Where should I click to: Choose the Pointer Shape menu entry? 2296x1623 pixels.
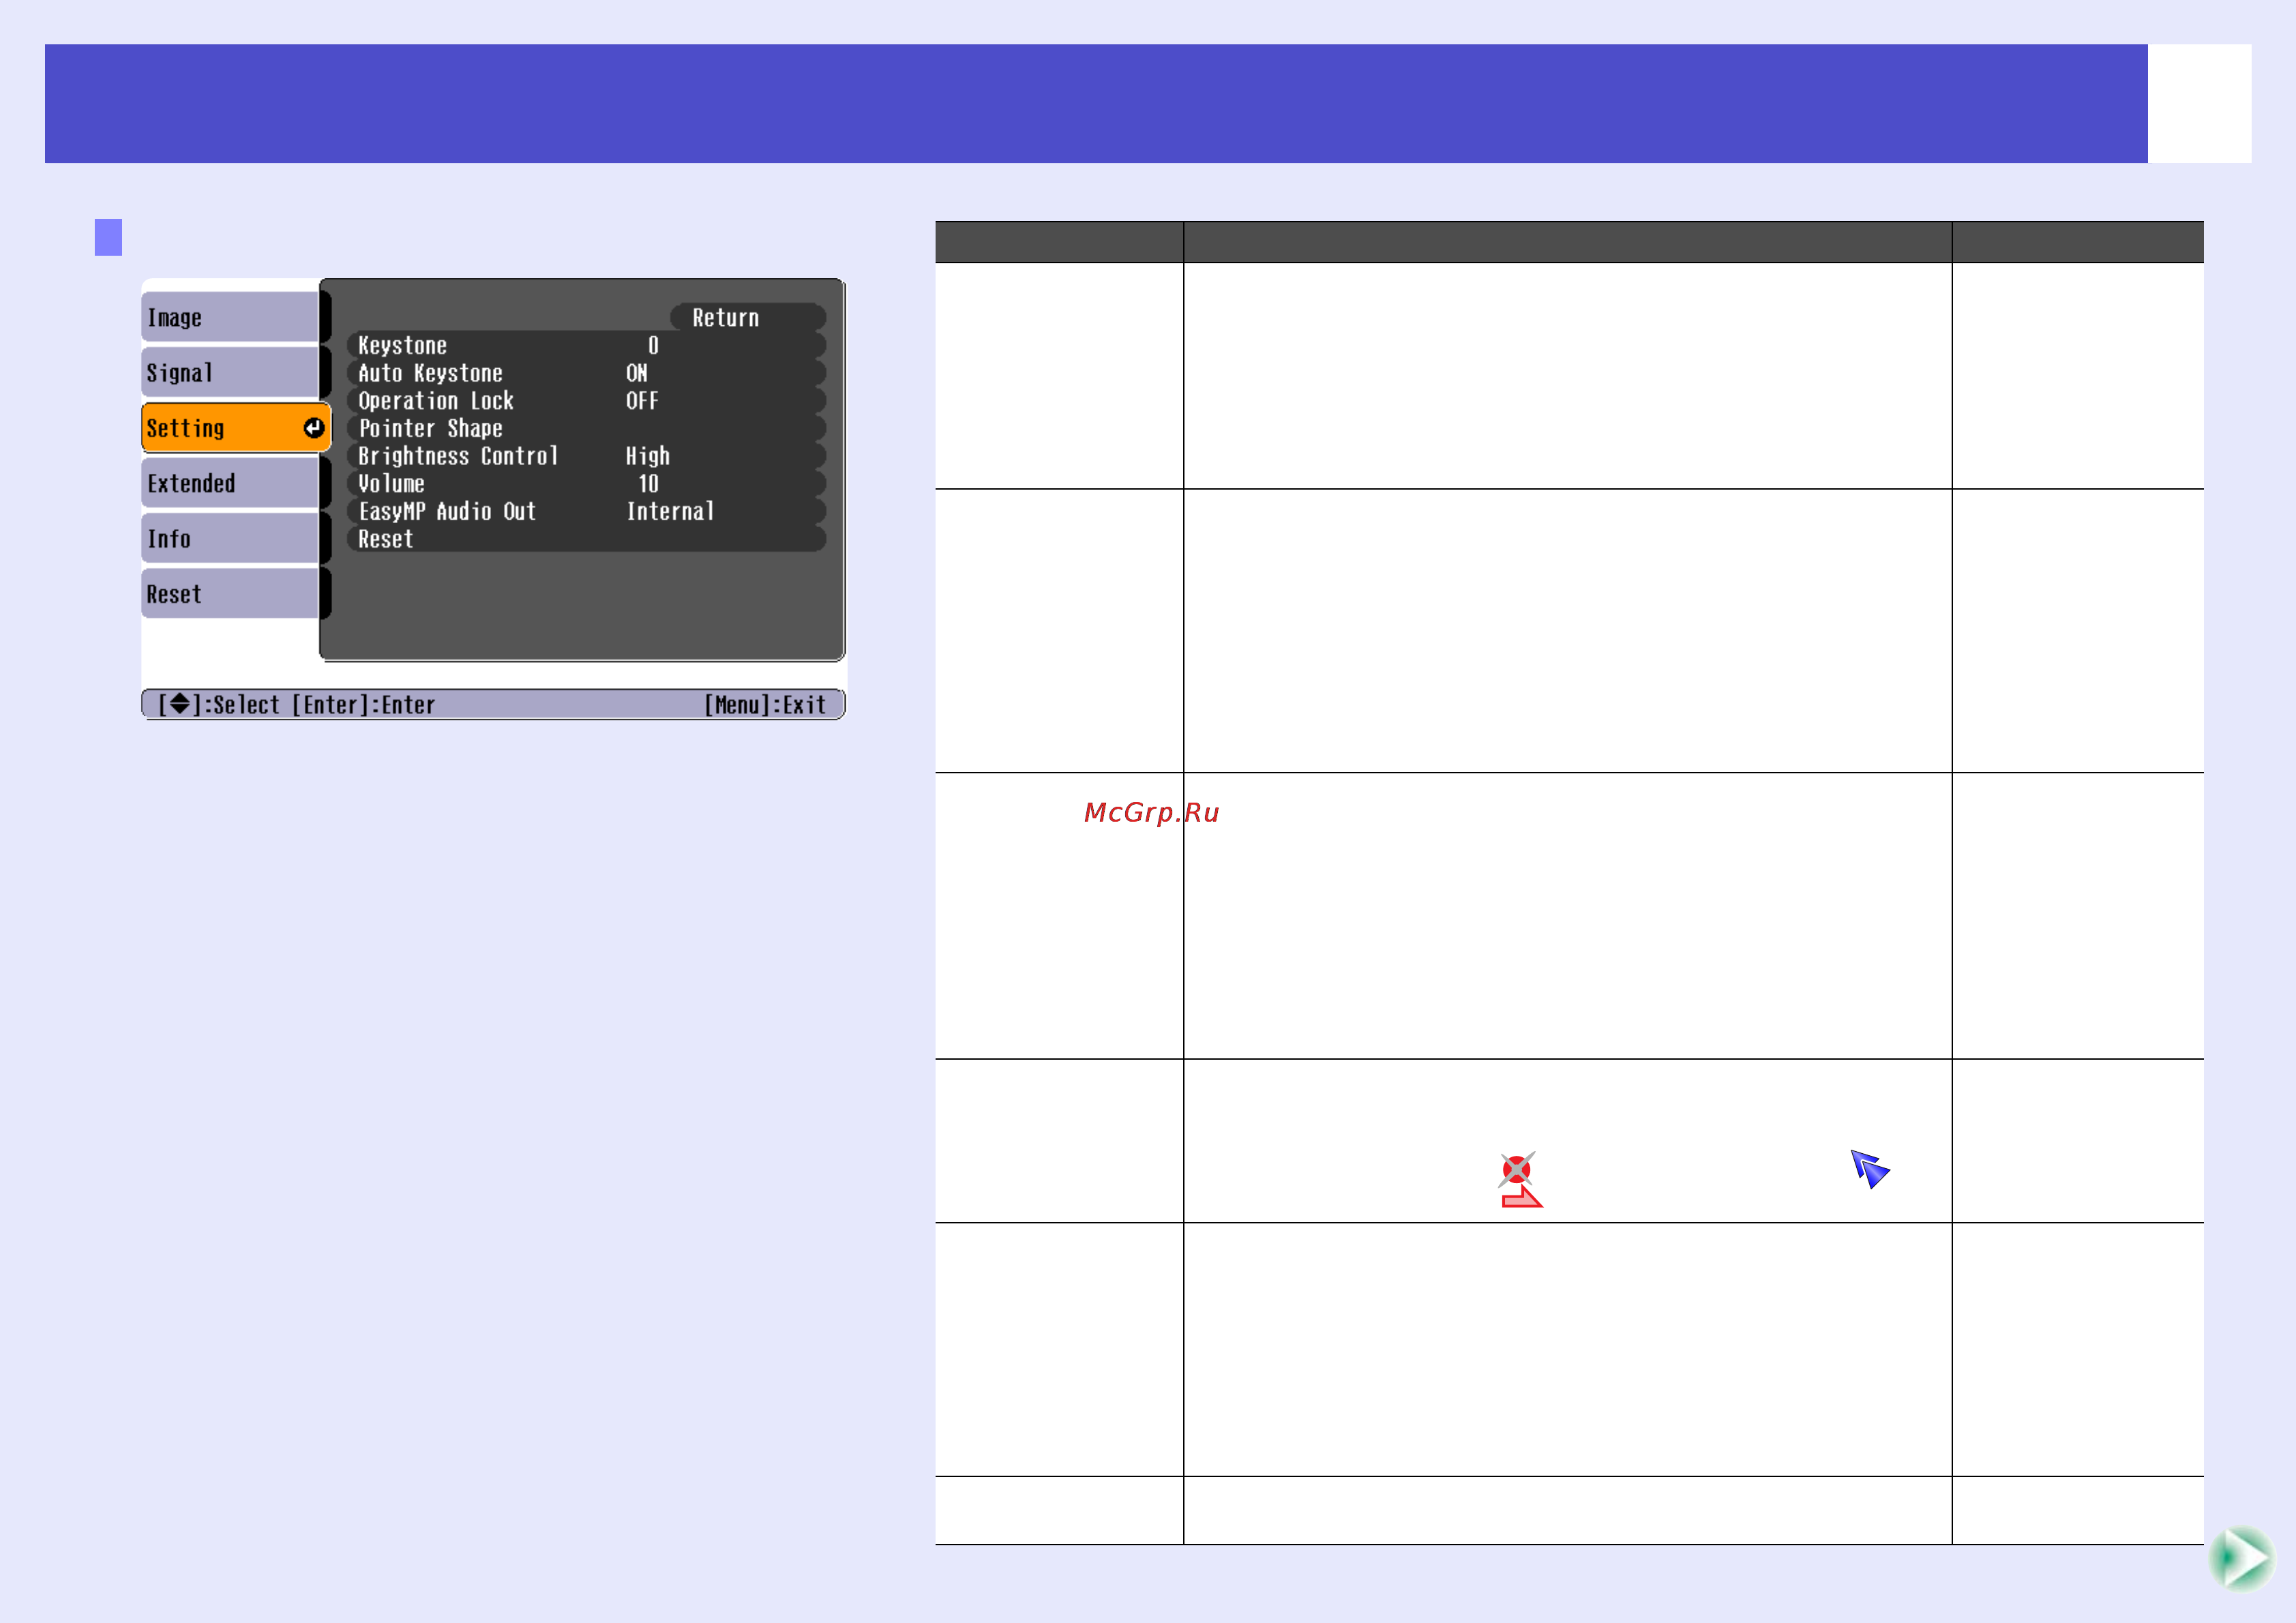coord(586,429)
